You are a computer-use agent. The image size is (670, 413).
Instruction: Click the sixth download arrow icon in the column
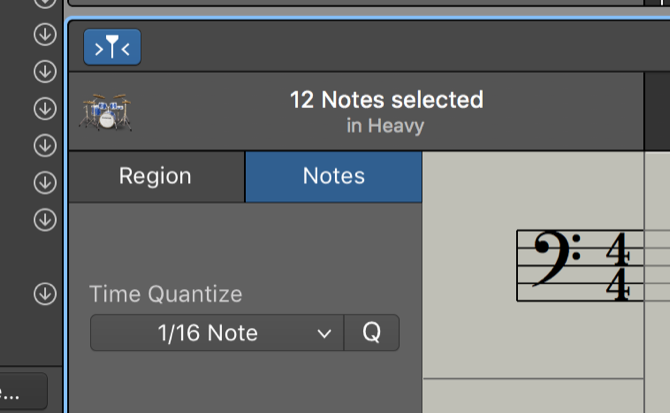click(x=44, y=219)
